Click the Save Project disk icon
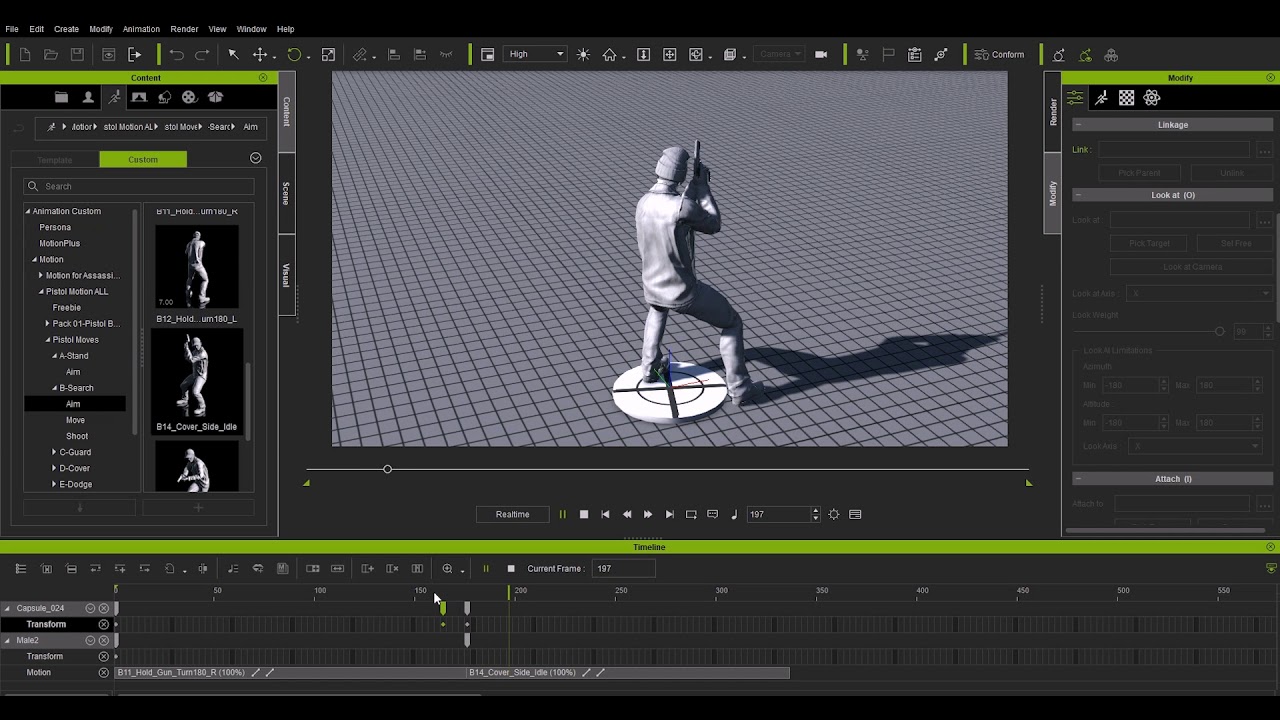 click(77, 55)
